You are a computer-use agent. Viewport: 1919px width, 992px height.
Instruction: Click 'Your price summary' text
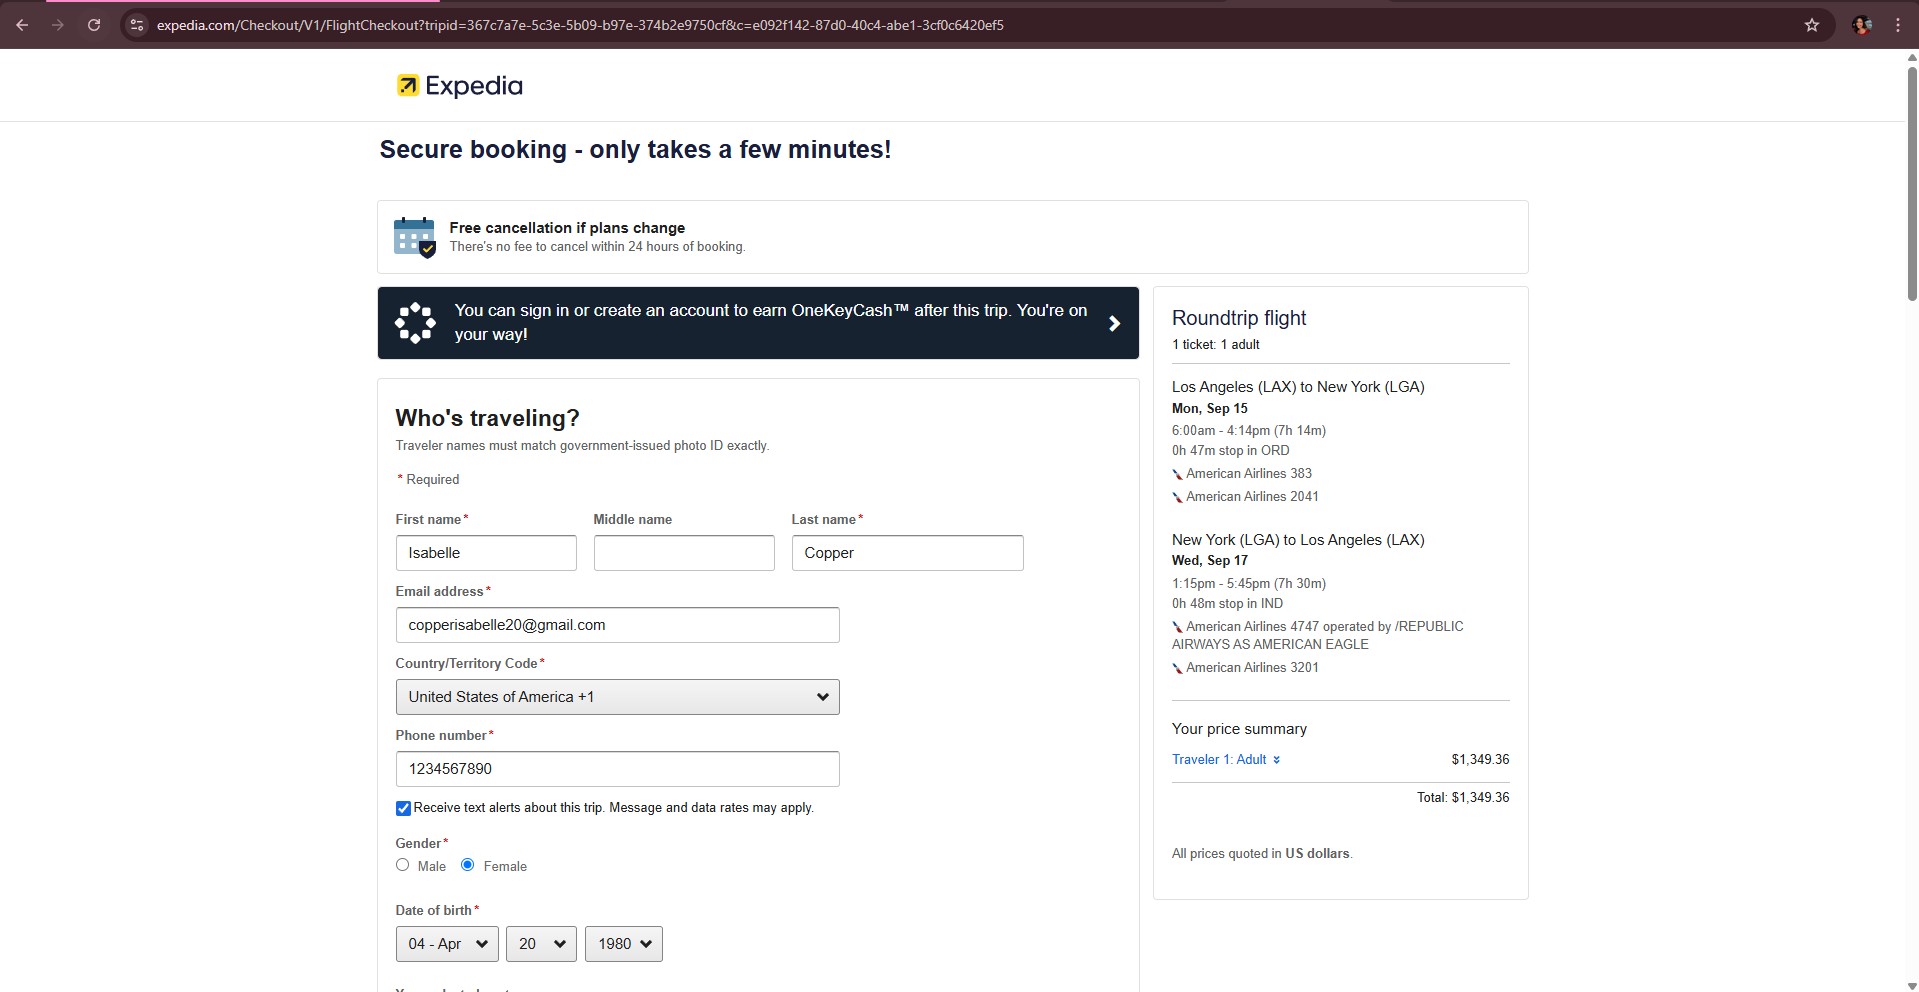pos(1239,729)
